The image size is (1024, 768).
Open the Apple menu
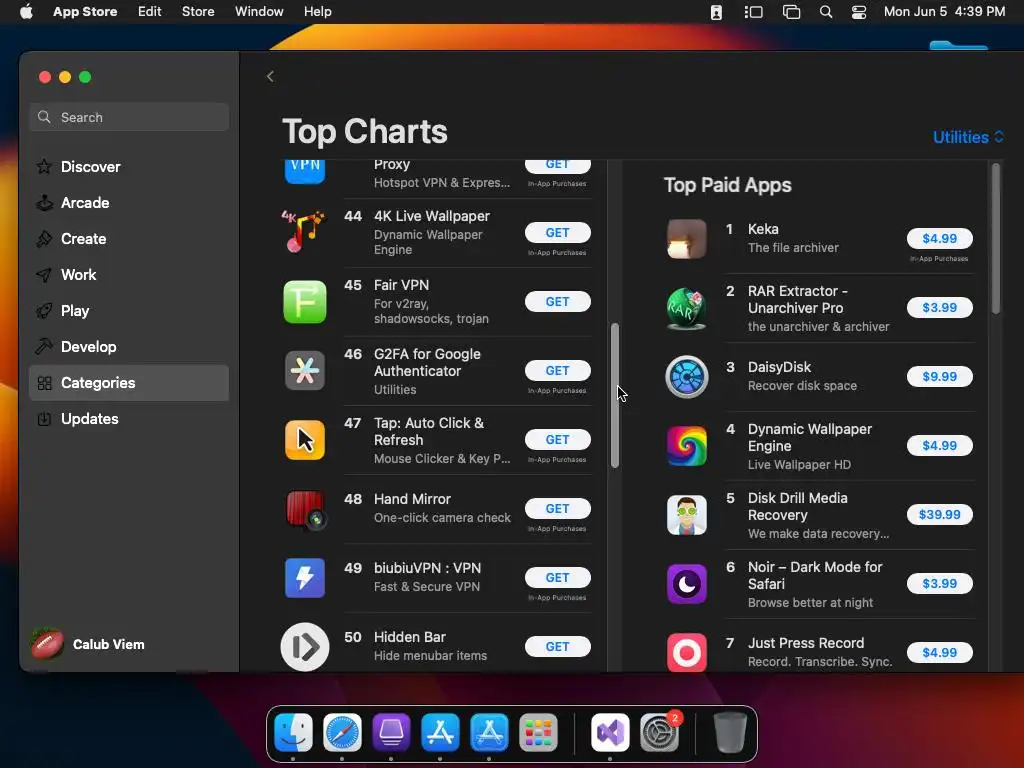[26, 12]
